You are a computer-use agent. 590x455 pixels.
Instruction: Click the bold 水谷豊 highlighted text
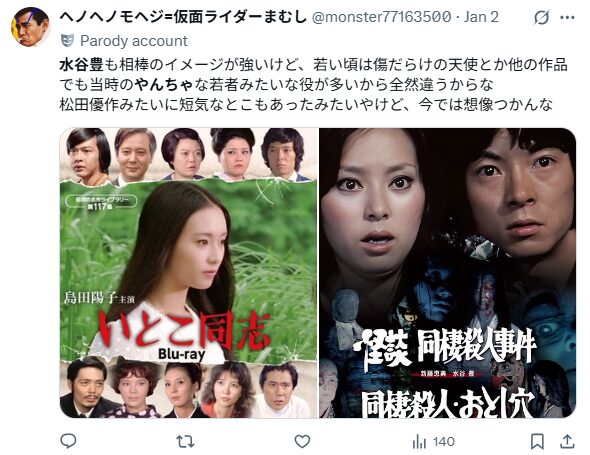click(x=81, y=65)
